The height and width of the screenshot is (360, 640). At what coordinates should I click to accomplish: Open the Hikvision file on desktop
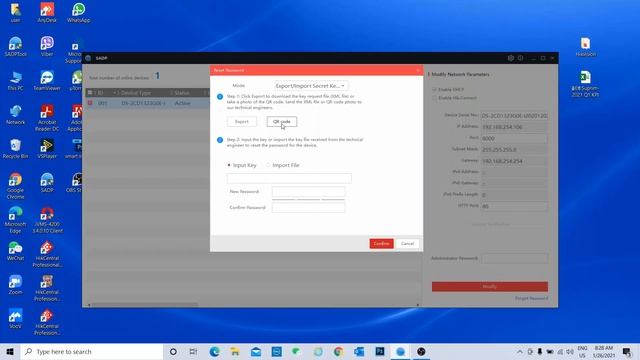point(585,46)
